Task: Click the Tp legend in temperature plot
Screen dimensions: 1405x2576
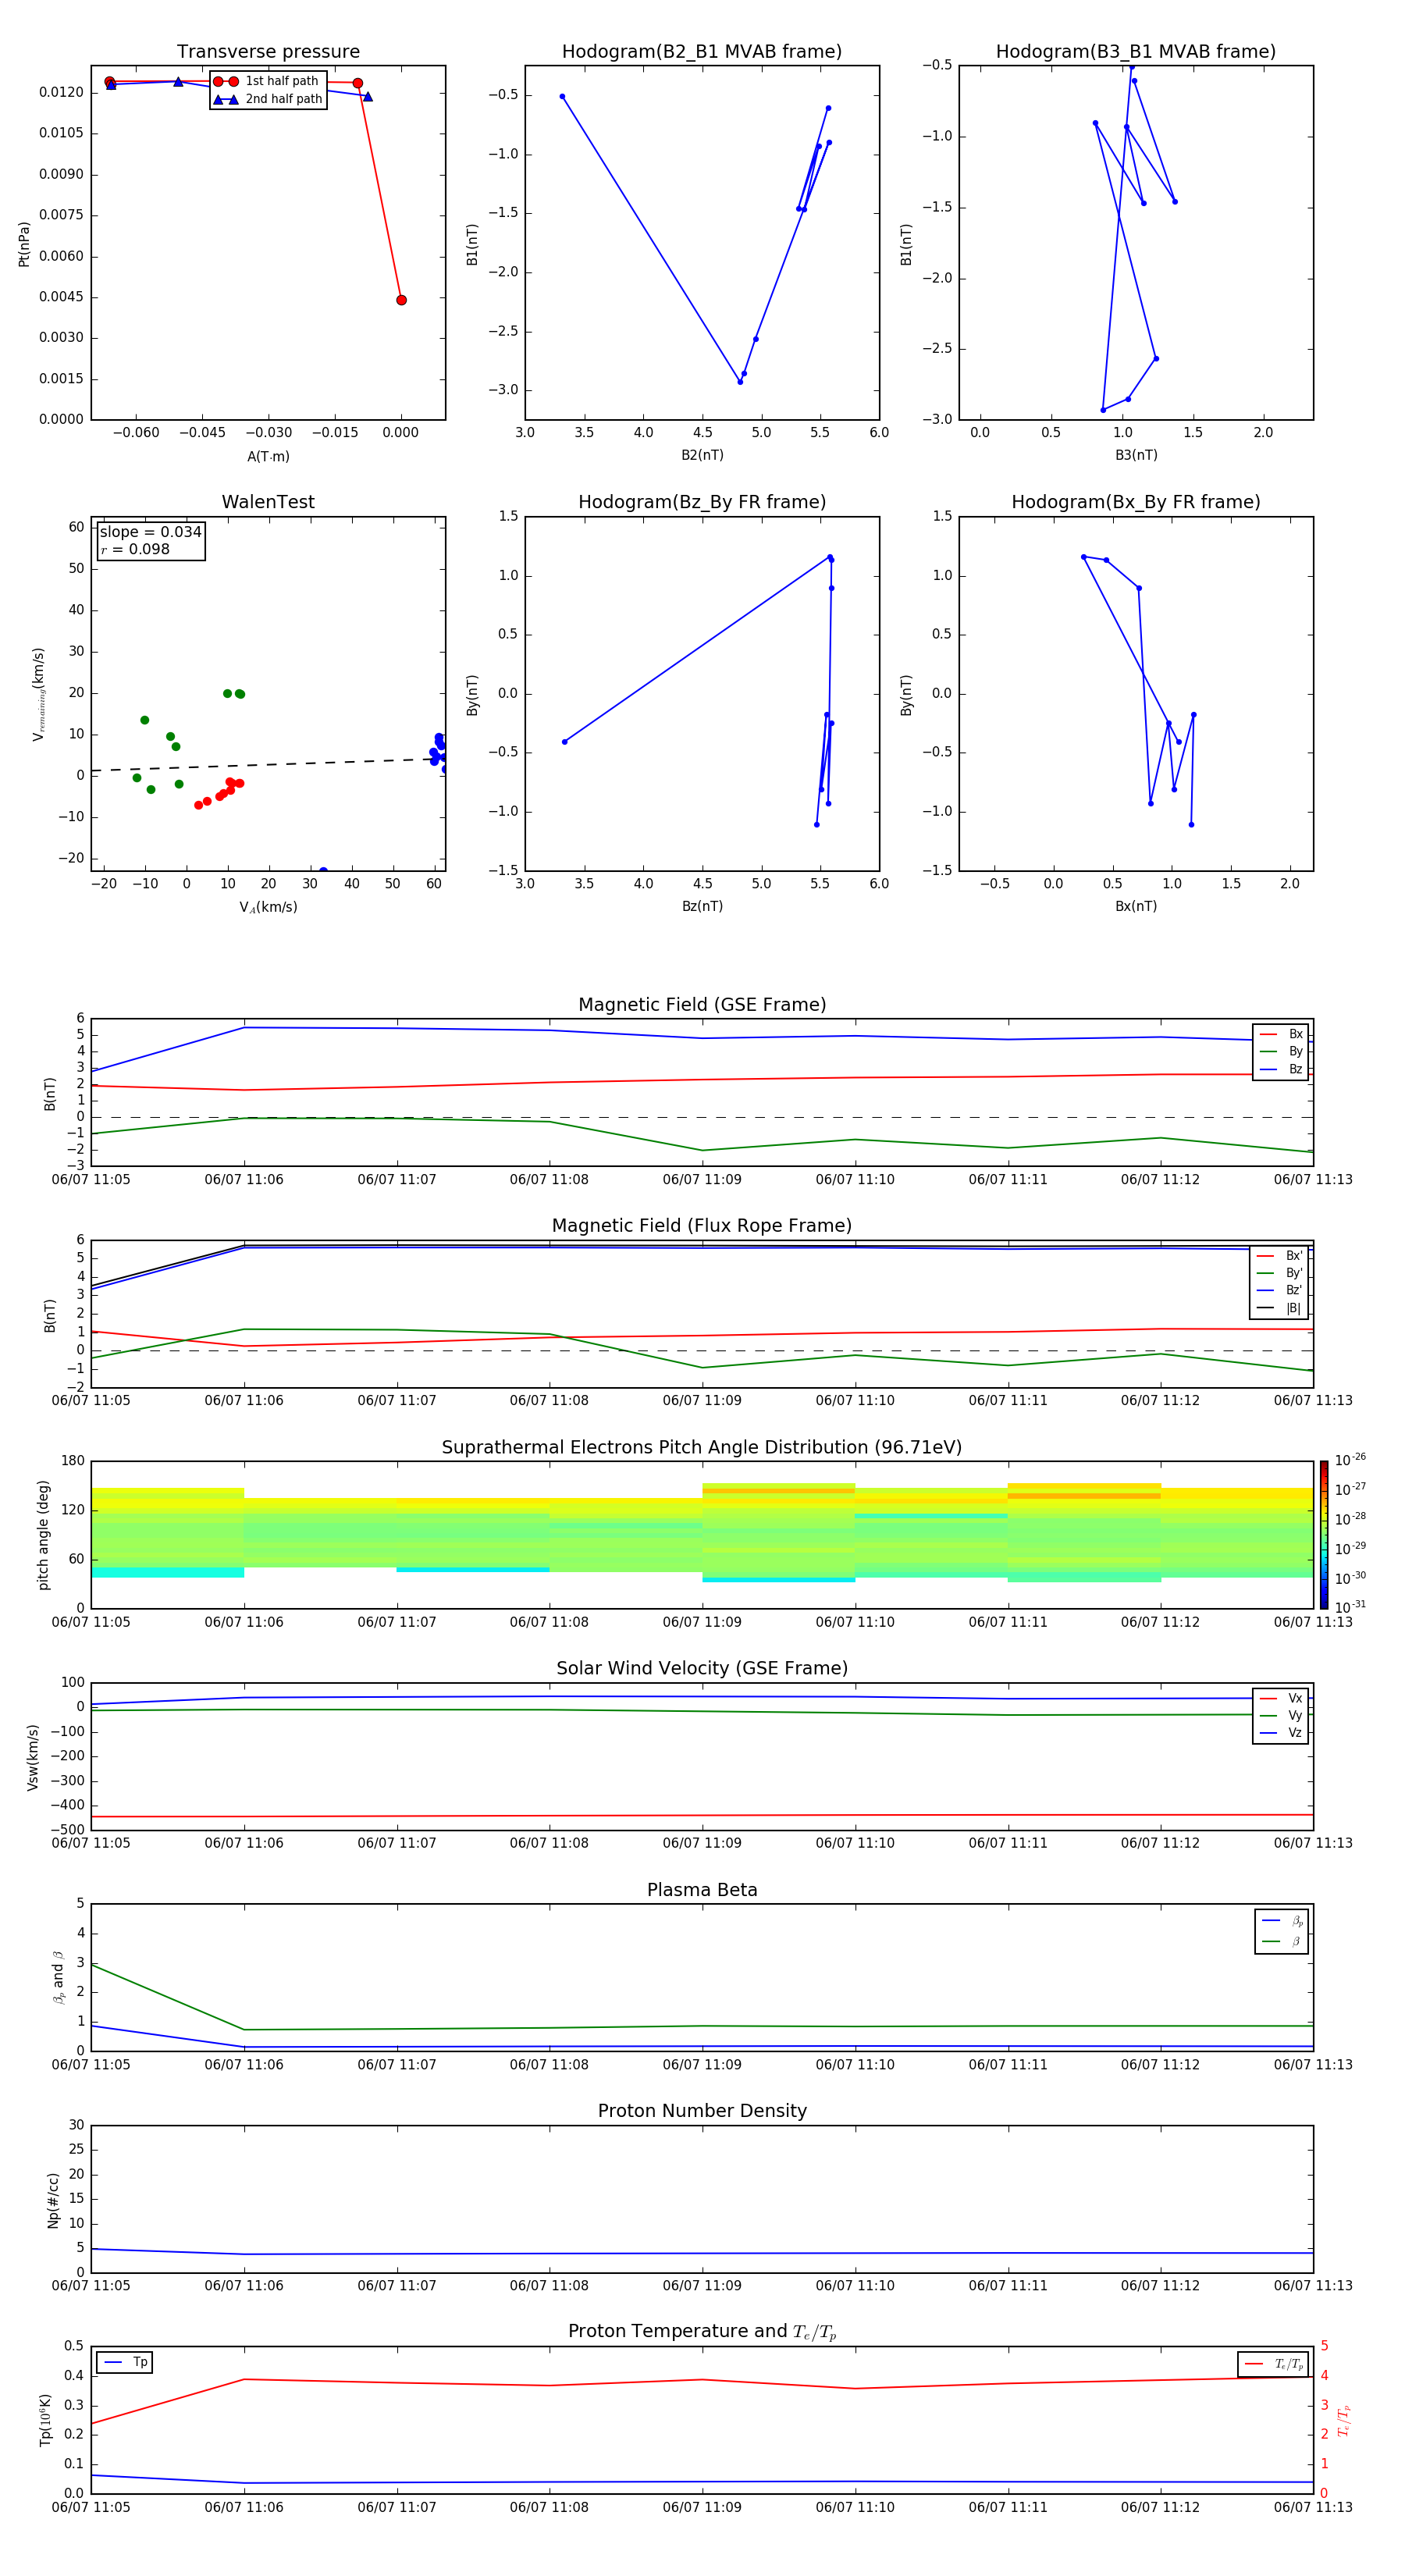Action: point(126,2363)
